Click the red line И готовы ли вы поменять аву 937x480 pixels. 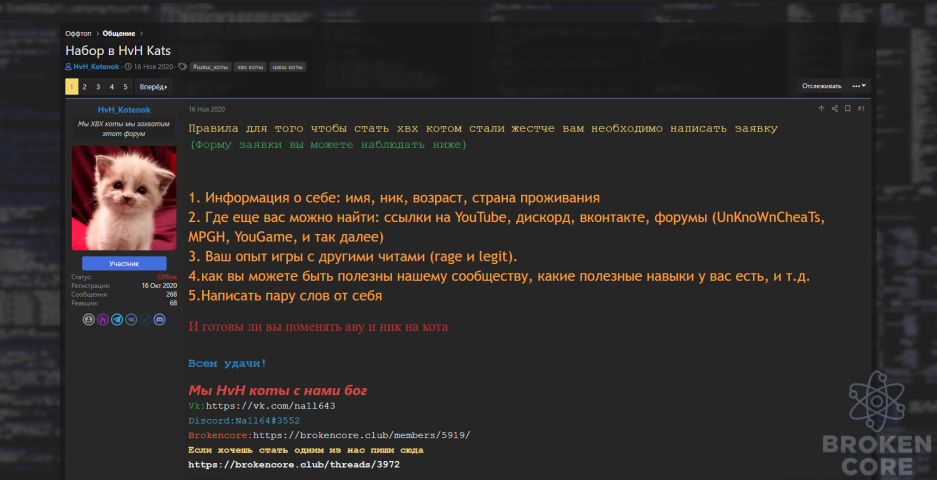click(x=318, y=327)
